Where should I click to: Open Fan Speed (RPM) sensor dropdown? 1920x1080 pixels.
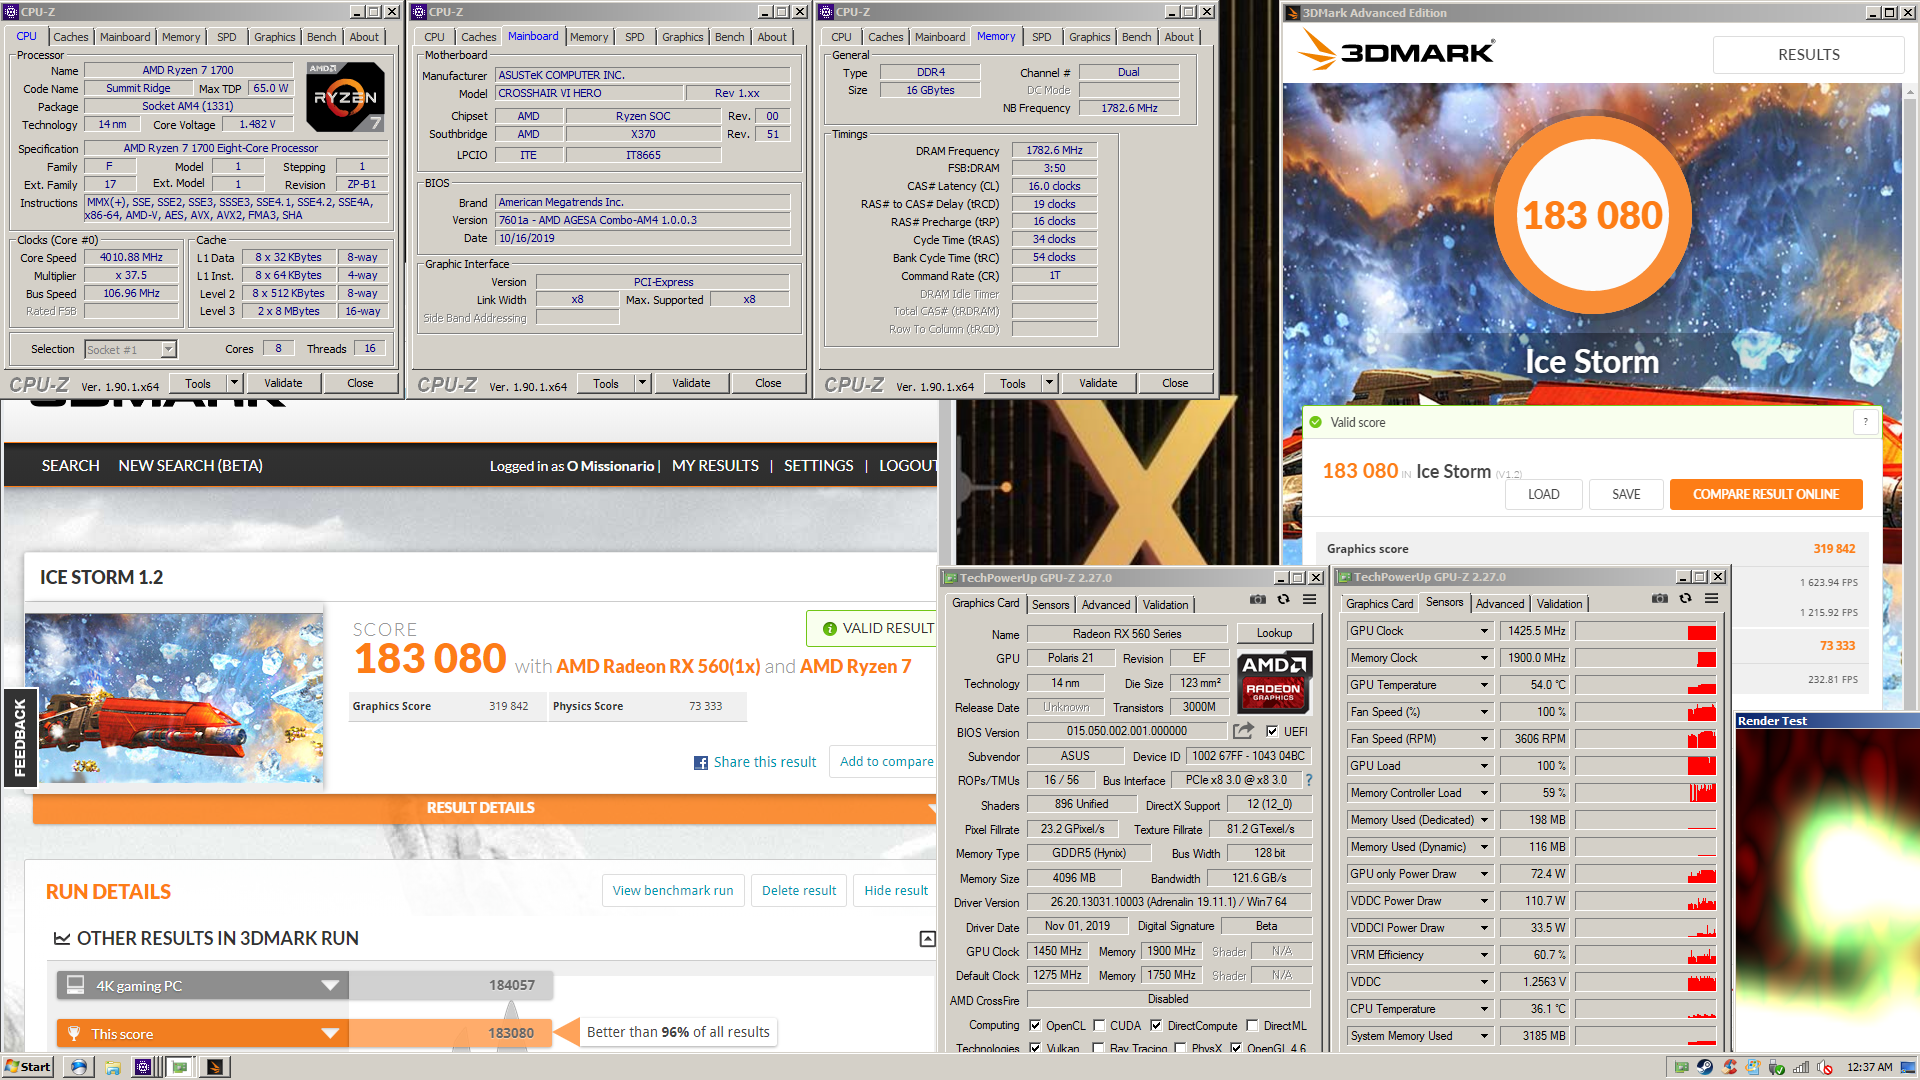coord(1484,739)
